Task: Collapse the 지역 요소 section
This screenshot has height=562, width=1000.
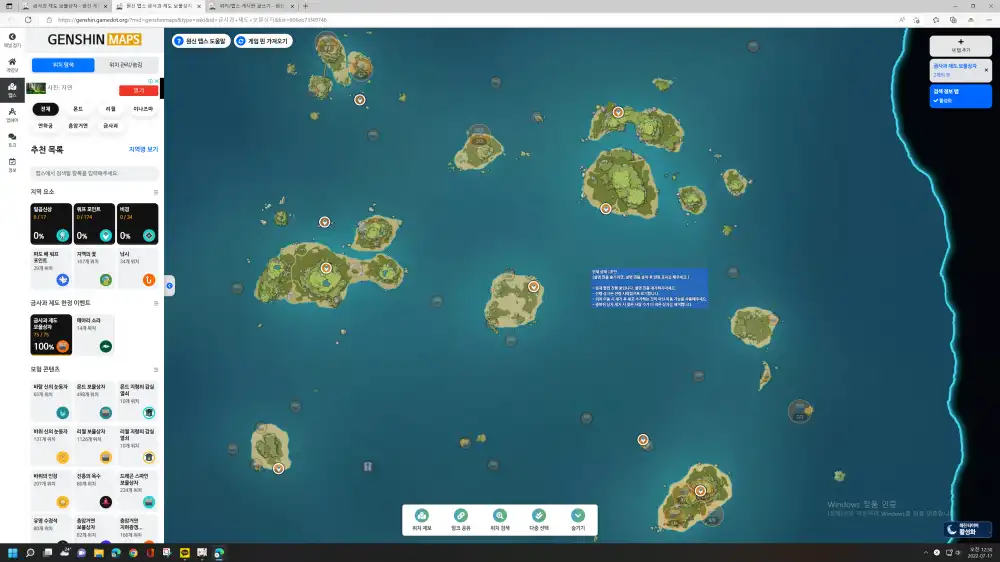Action: [155, 191]
